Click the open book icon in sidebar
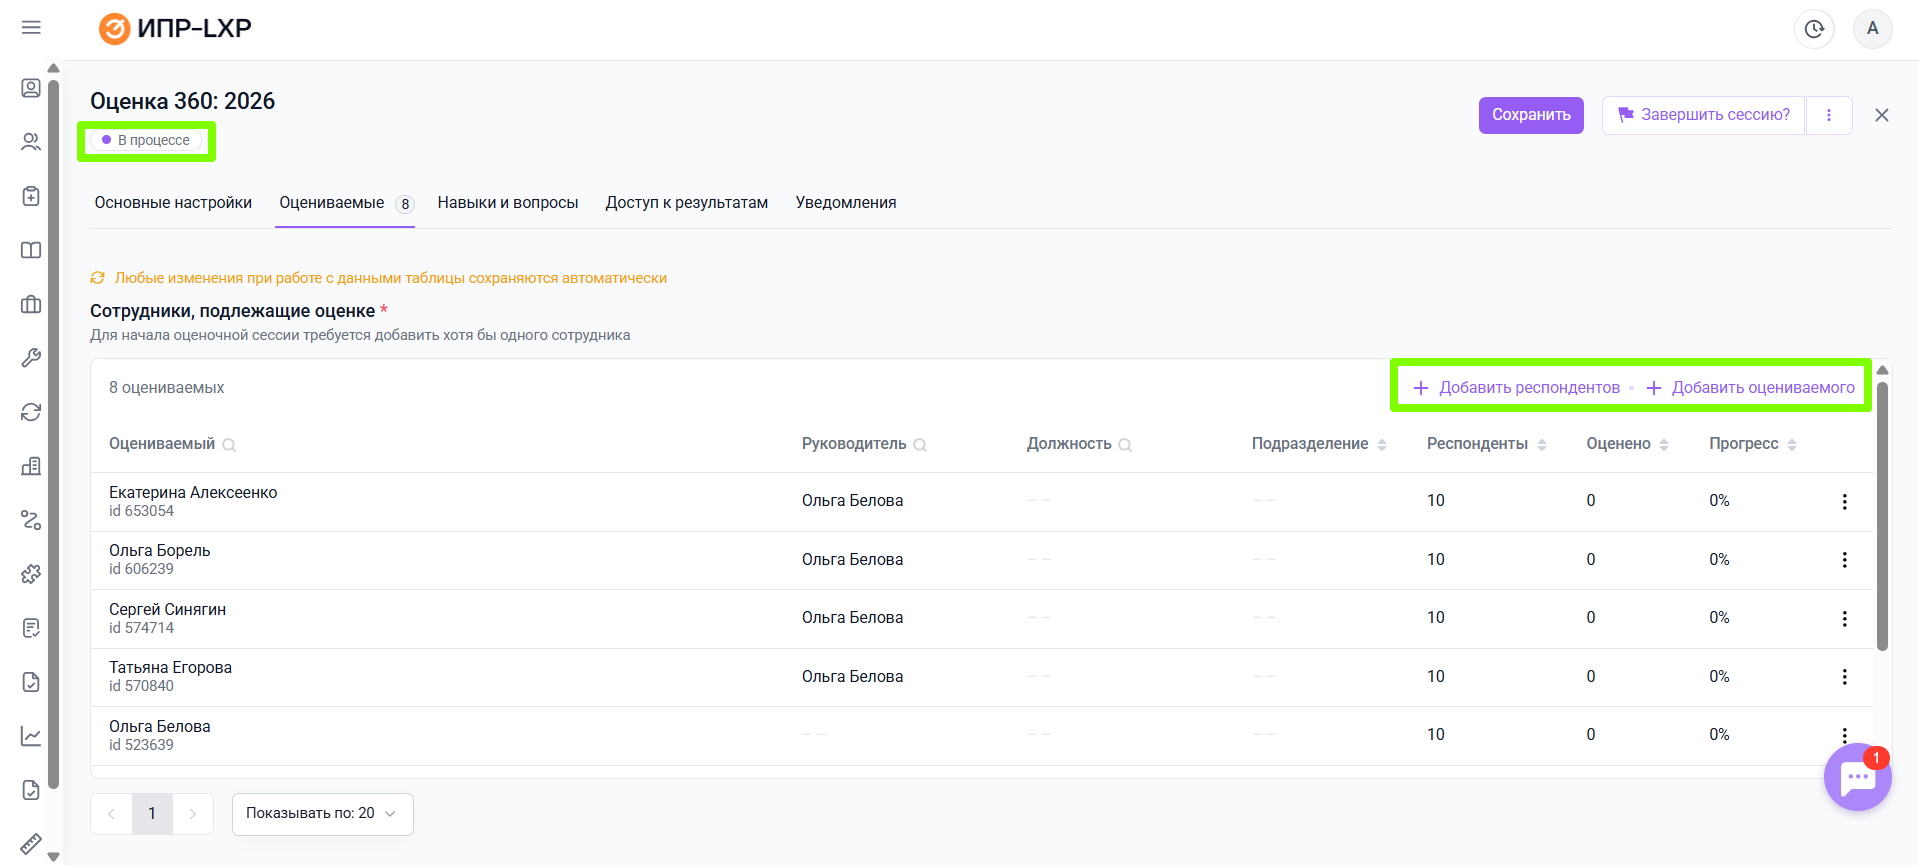Viewport: 1919px width, 865px height. (31, 250)
